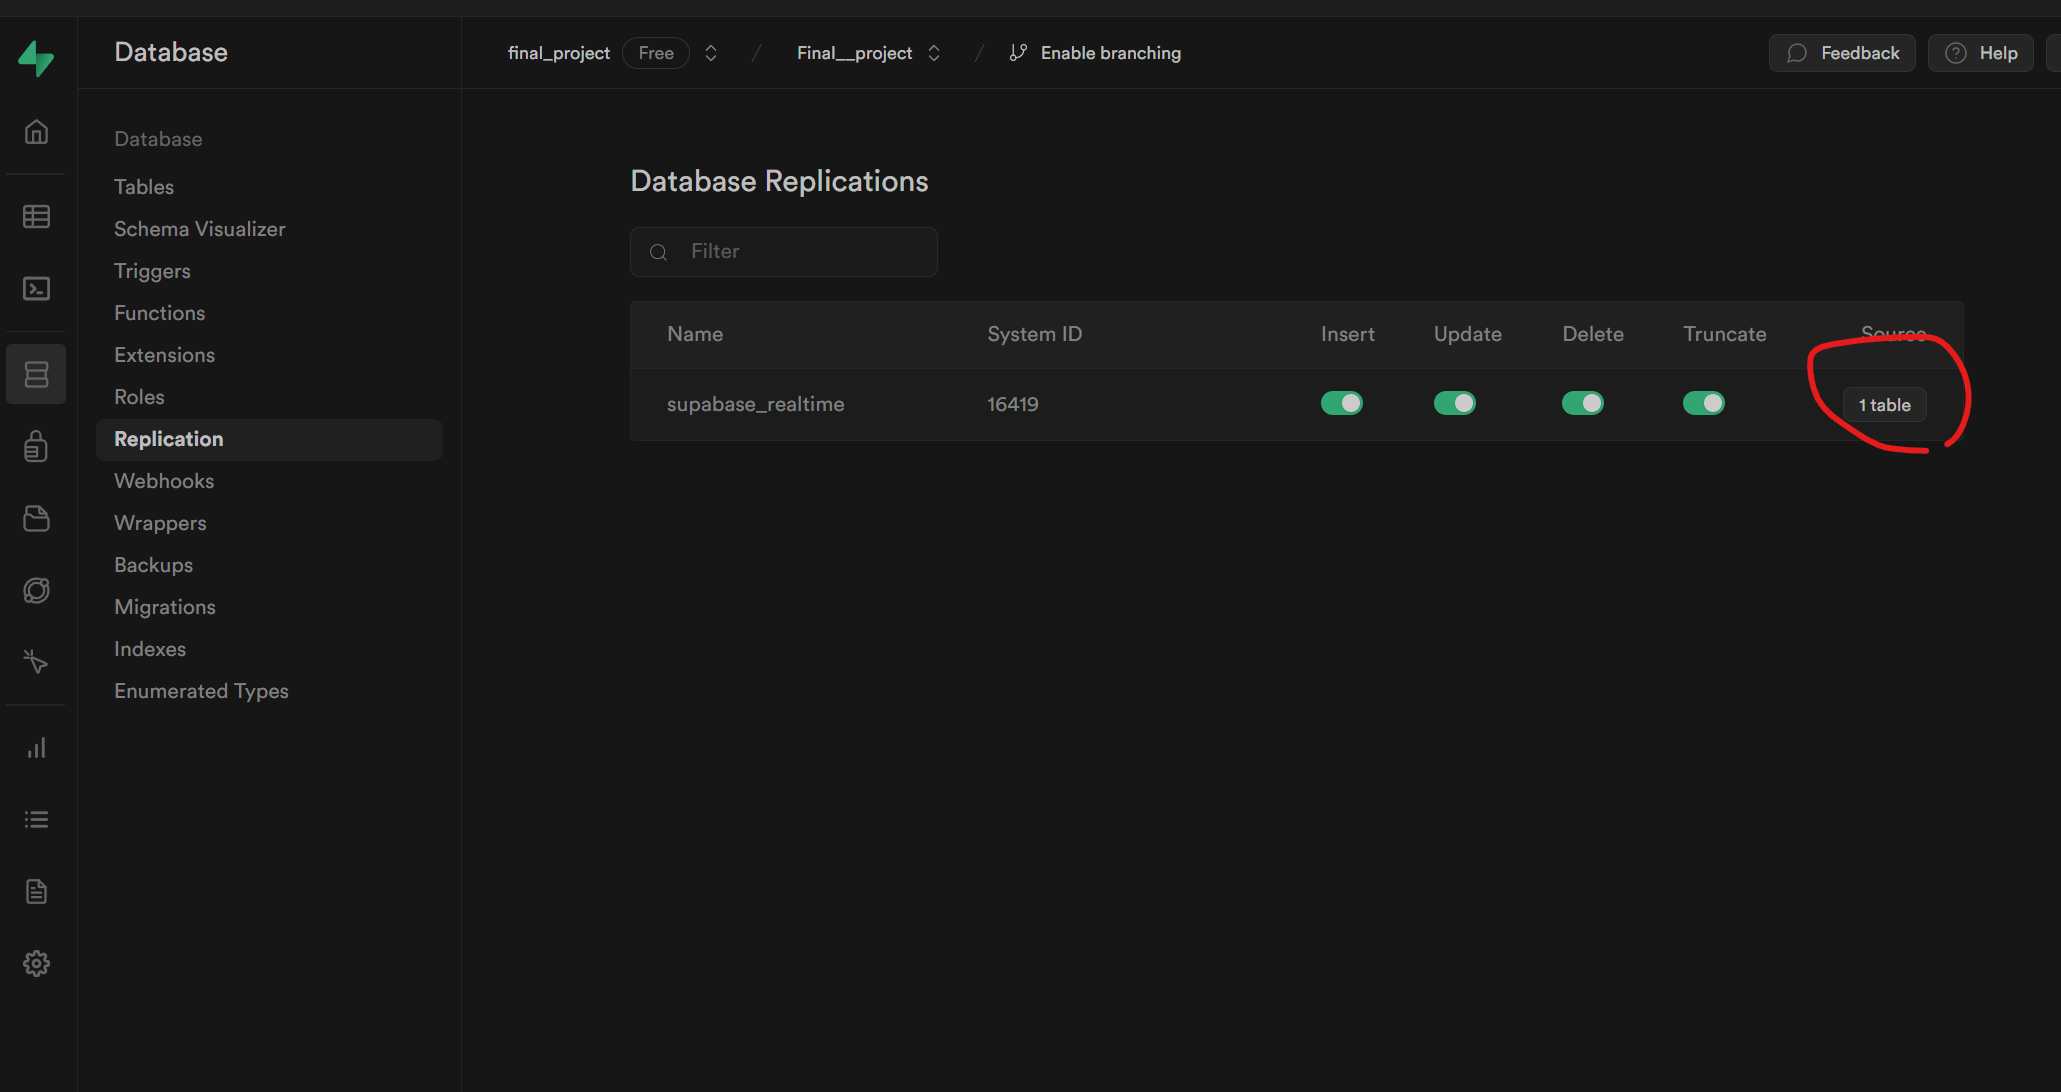Switch off the Truncate toggle
This screenshot has height=1092, width=2061.
(1703, 403)
